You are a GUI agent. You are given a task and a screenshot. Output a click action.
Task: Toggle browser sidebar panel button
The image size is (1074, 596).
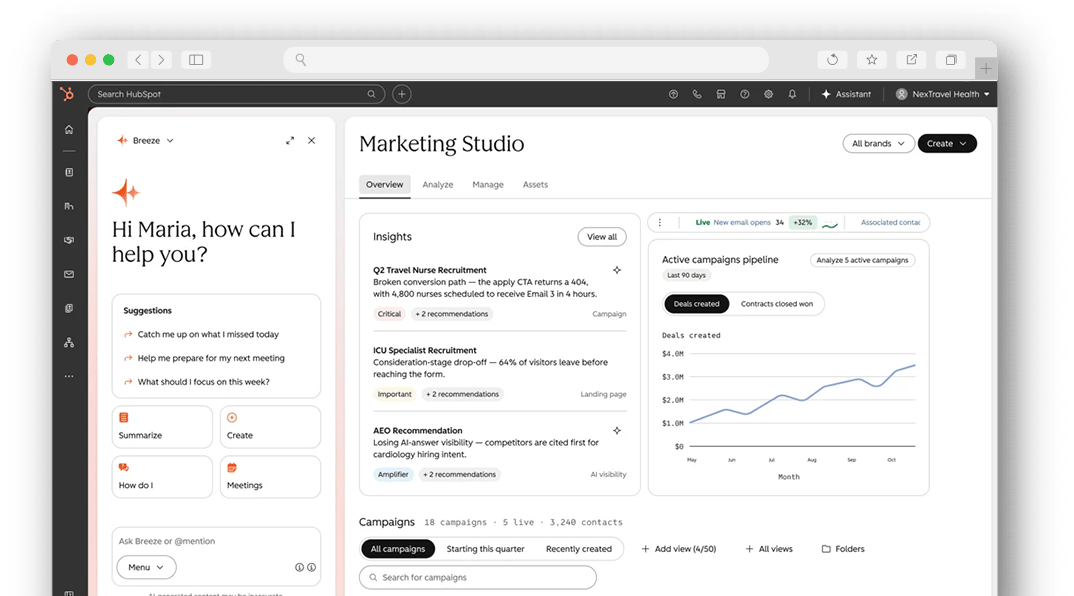click(x=196, y=60)
